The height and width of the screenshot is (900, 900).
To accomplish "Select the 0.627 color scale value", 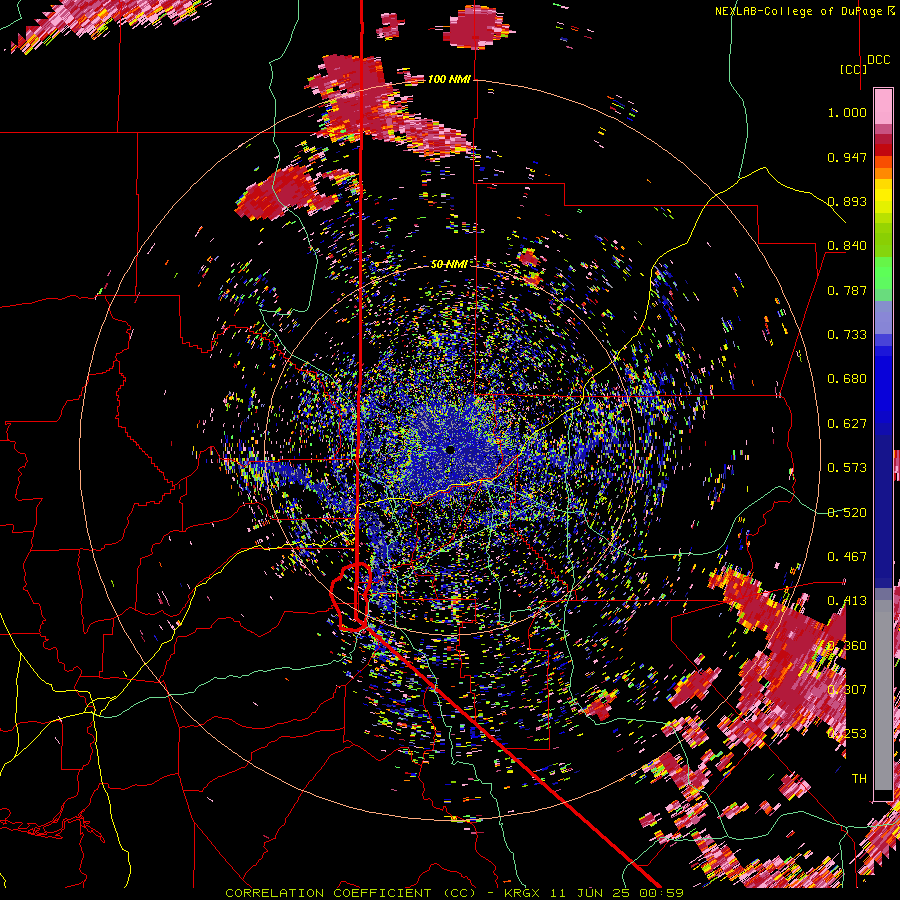I will tap(847, 424).
